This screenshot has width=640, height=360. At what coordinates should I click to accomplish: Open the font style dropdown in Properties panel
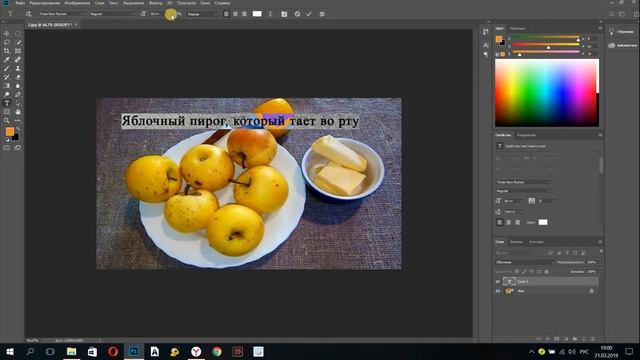coord(524,191)
